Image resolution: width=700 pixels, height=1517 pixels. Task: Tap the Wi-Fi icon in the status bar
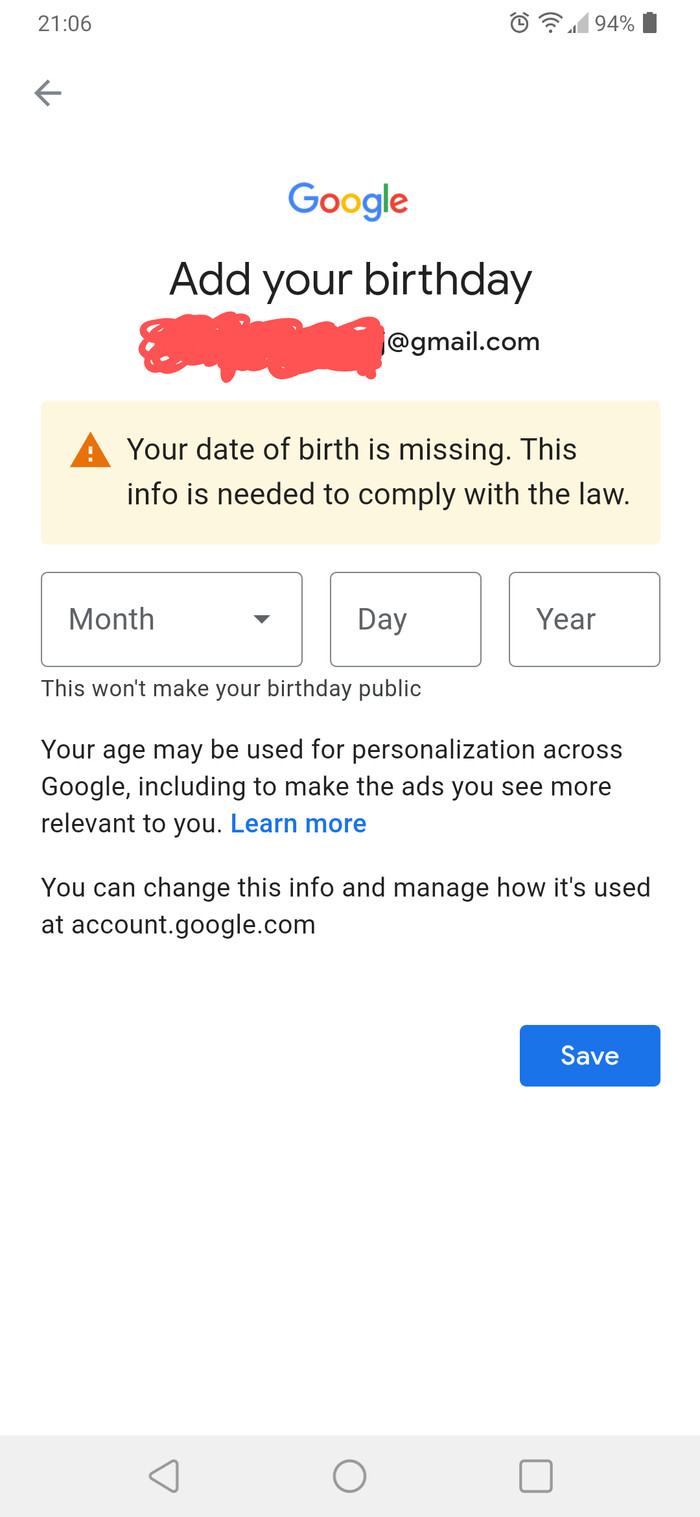(x=551, y=23)
